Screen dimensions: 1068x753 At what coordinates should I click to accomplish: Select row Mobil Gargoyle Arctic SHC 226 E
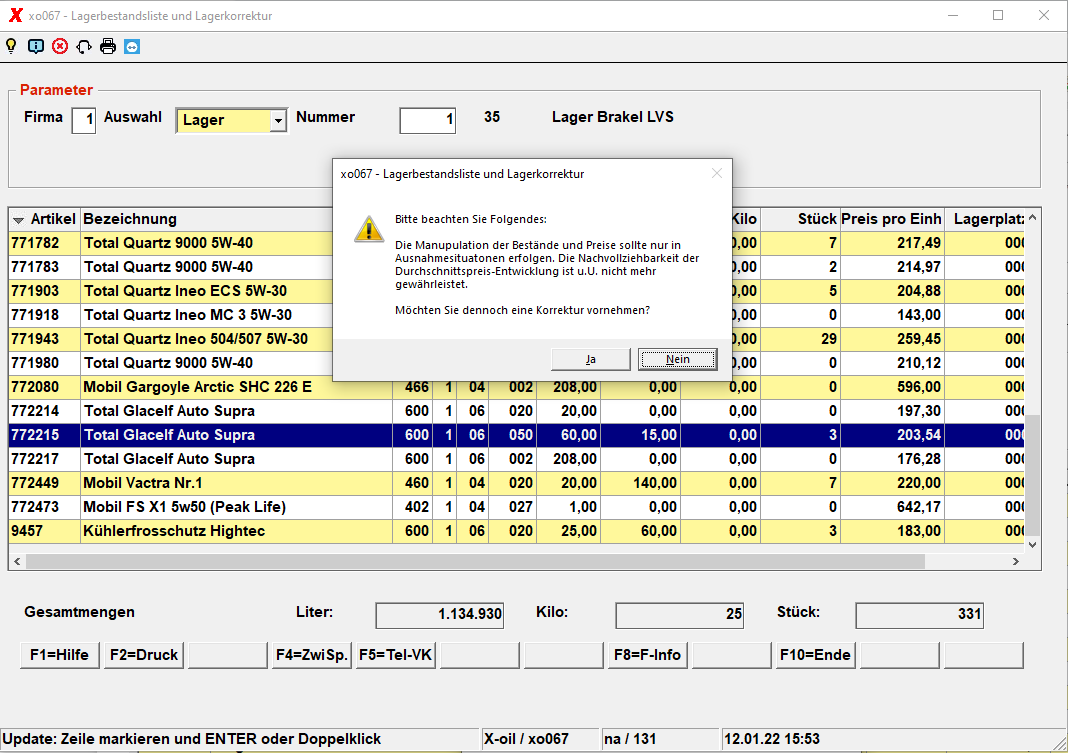click(517, 387)
